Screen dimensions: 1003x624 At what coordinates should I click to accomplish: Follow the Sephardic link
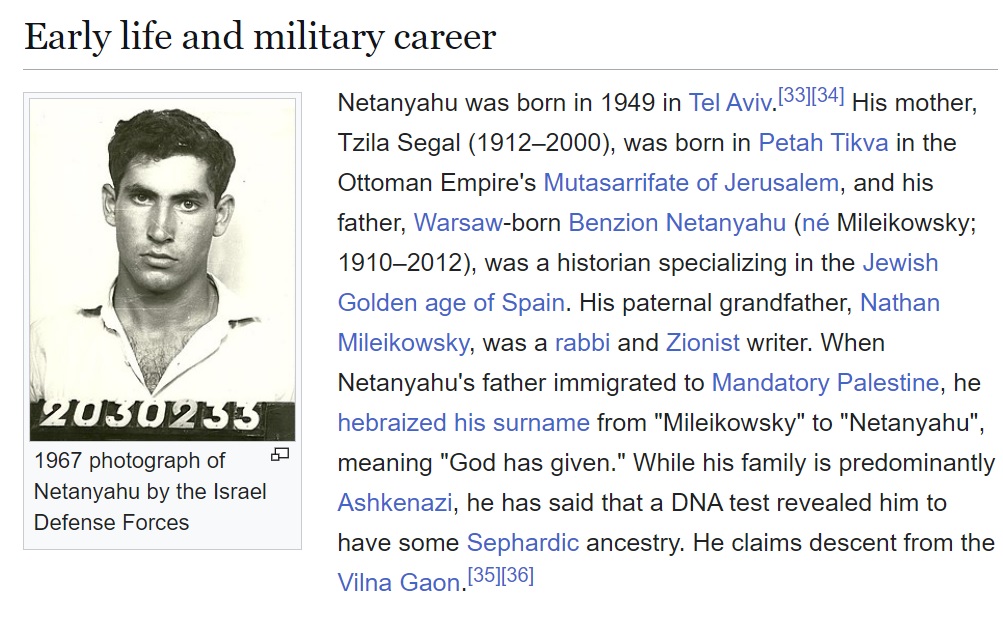click(x=522, y=542)
